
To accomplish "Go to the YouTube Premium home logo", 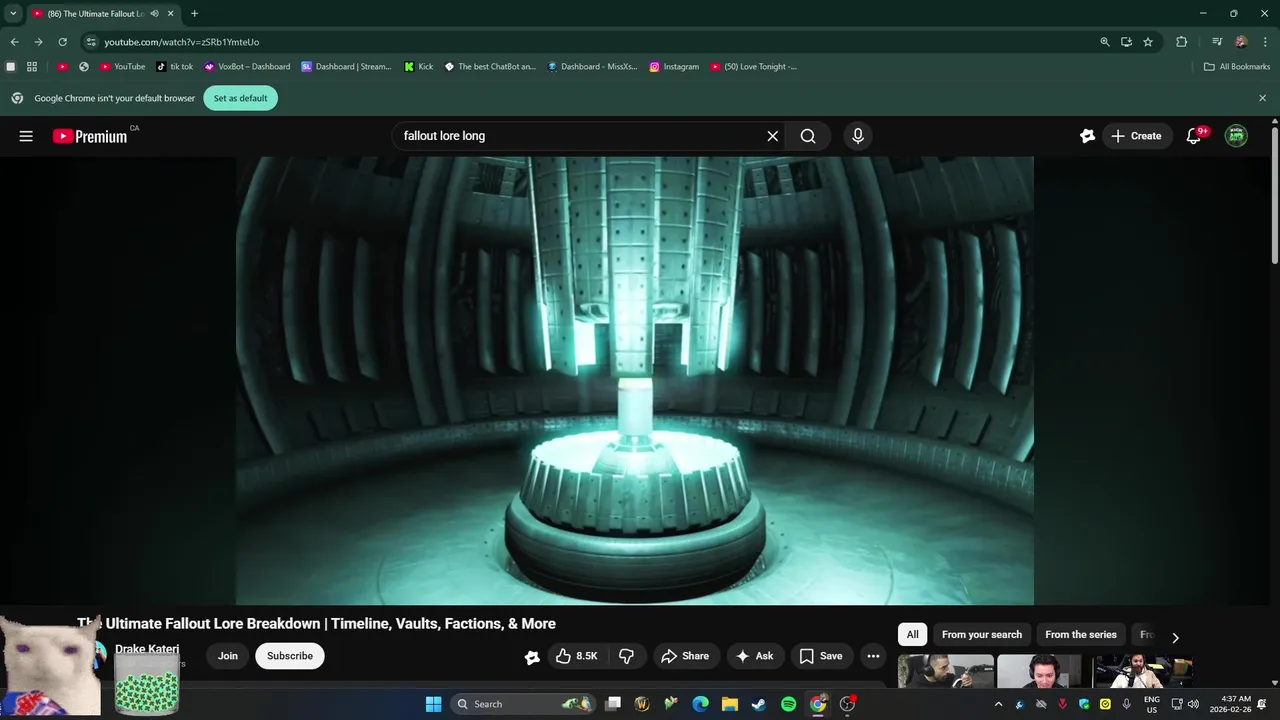I will (90, 136).
